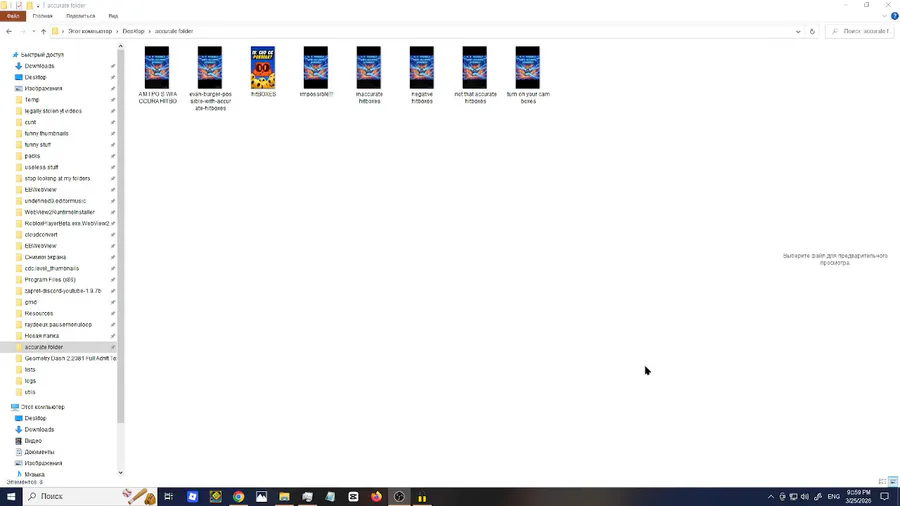Select Быстрый доступ in navigation pane
This screenshot has height=506, width=900.
[42, 55]
